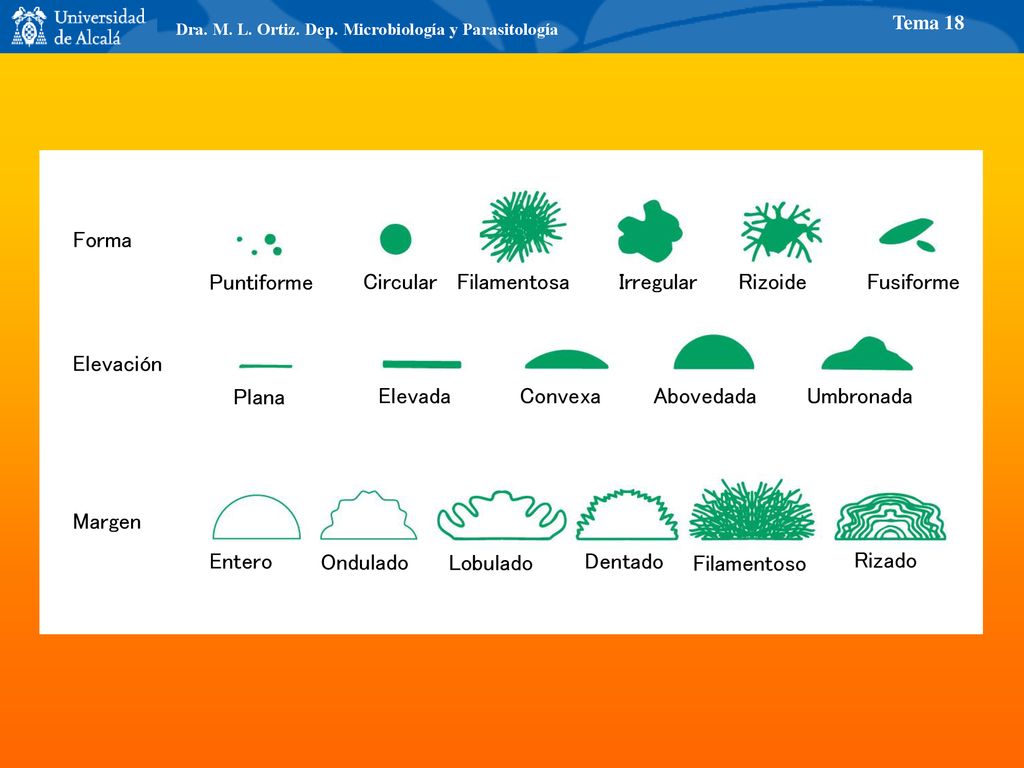
Task: Click the 'Dentado' label
Action: pos(624,562)
